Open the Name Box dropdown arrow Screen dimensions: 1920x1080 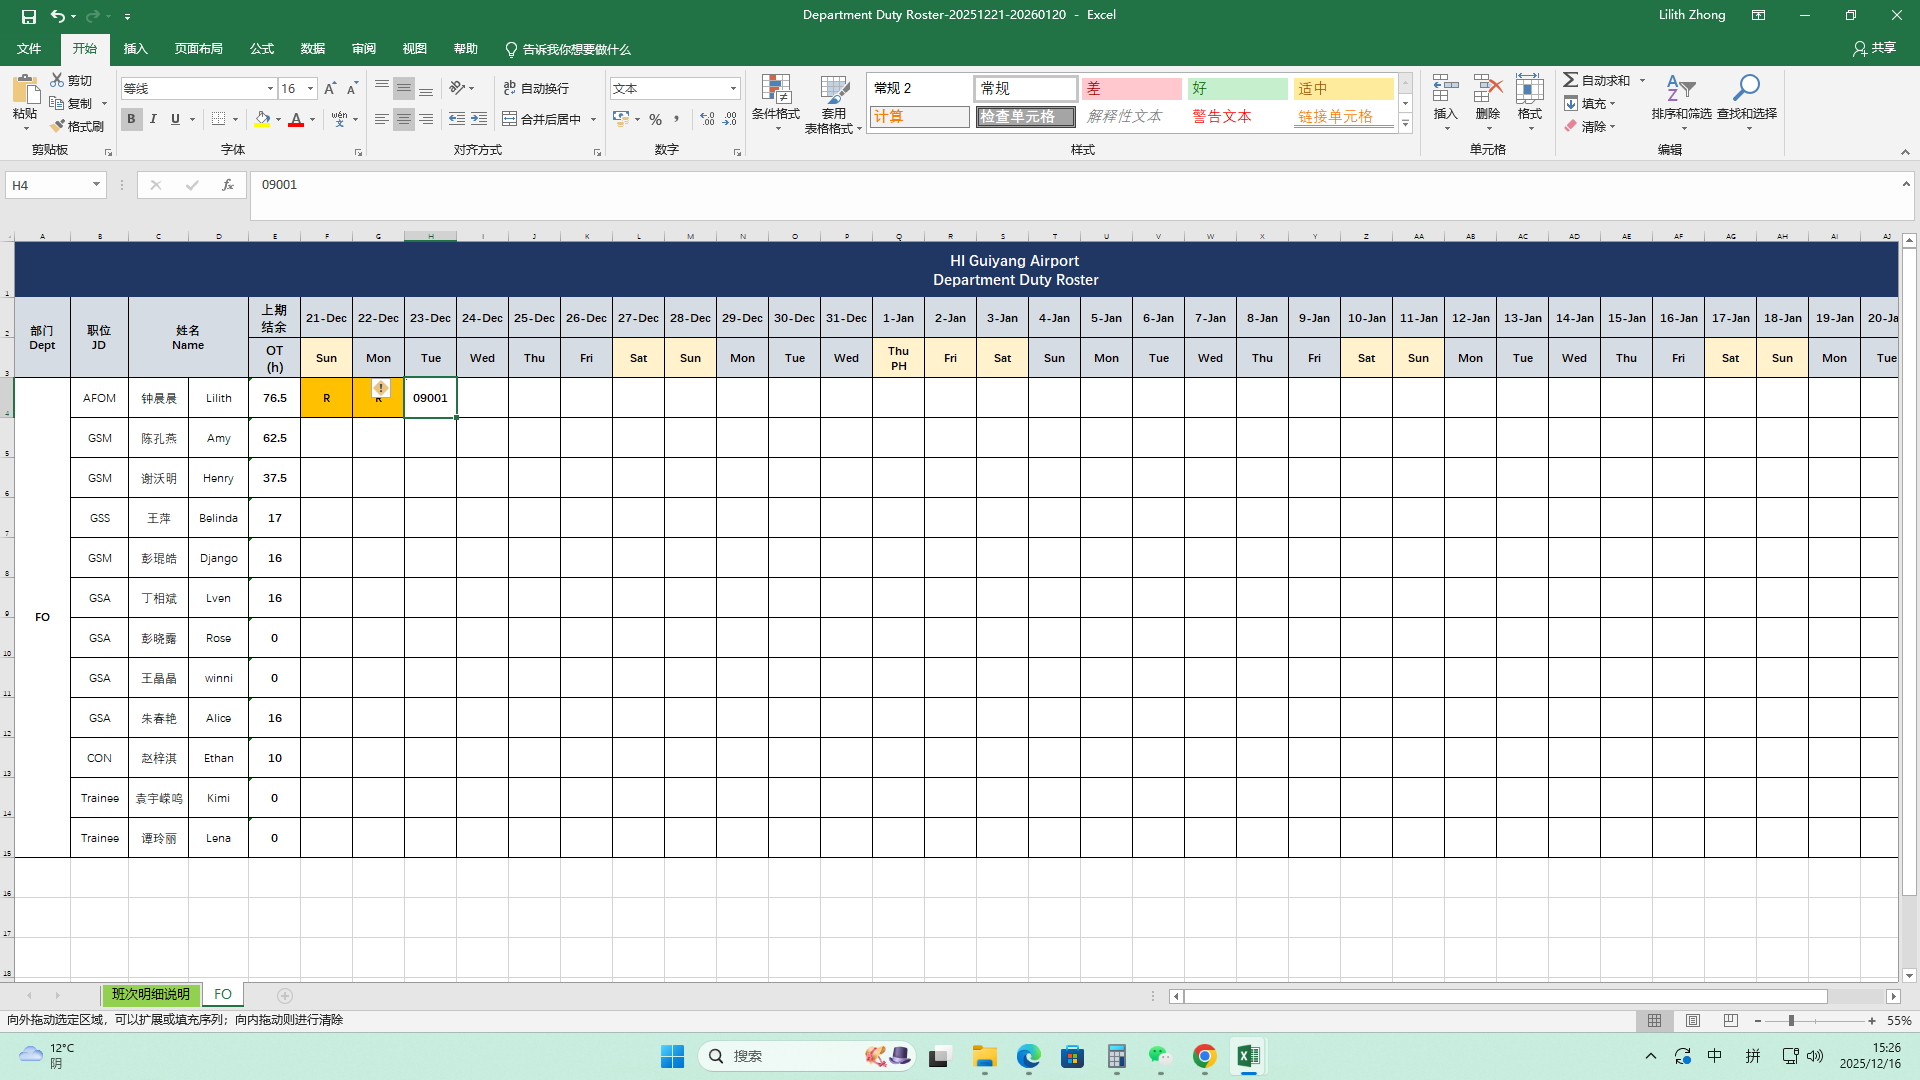(x=96, y=185)
